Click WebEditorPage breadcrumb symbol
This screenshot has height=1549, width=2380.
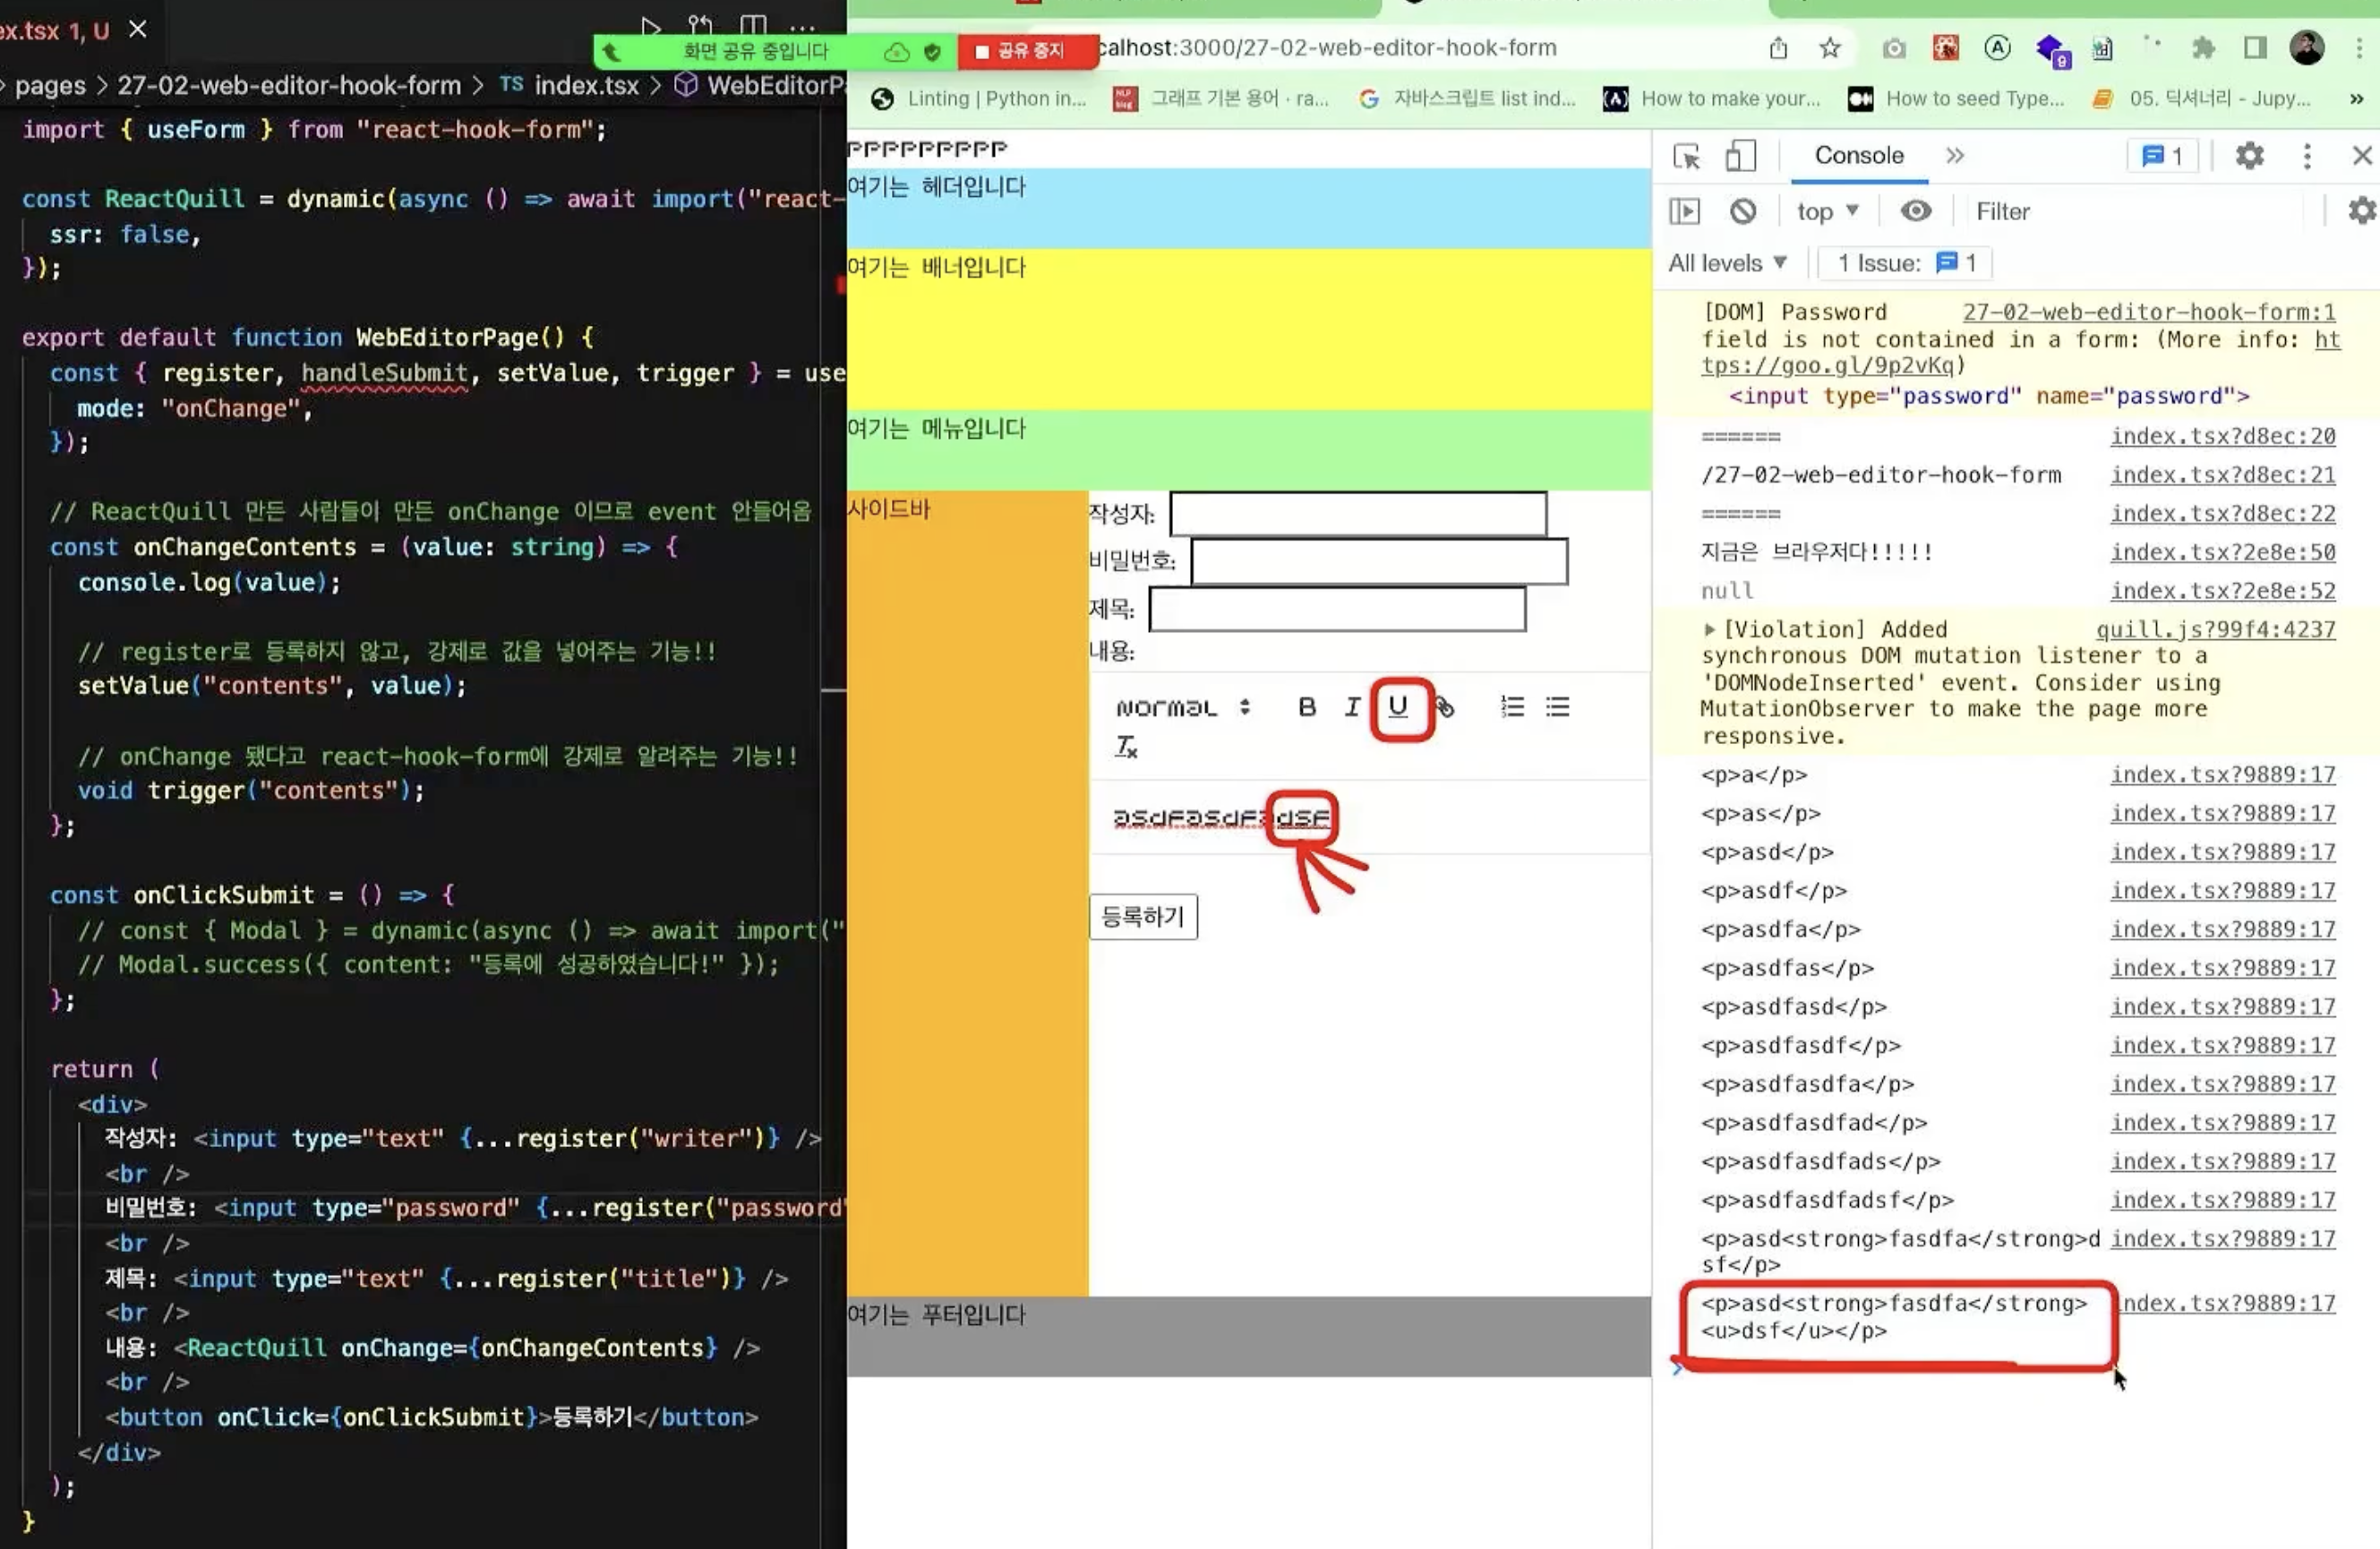(x=761, y=86)
